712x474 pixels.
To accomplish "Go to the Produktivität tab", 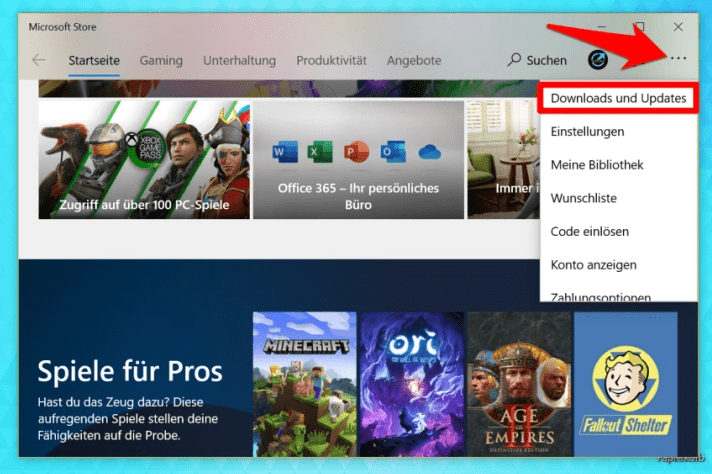I will click(331, 60).
